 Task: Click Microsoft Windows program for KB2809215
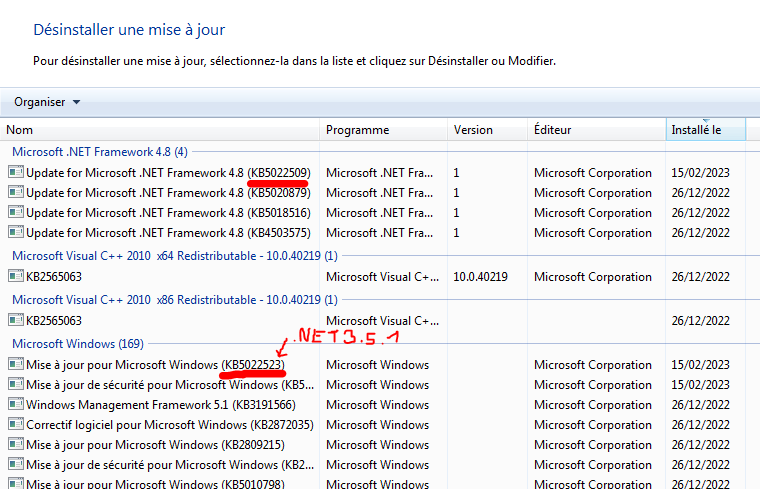378,444
